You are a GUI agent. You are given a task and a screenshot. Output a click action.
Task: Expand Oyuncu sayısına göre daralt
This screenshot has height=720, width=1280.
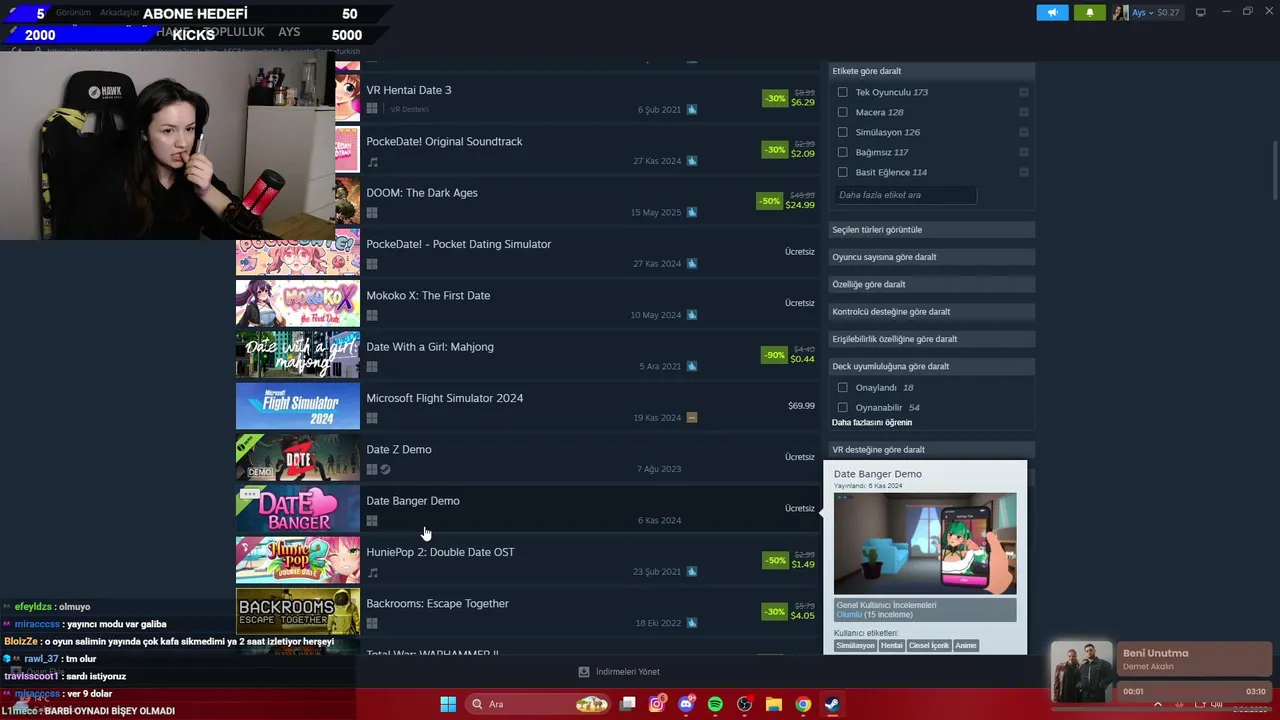(x=931, y=257)
